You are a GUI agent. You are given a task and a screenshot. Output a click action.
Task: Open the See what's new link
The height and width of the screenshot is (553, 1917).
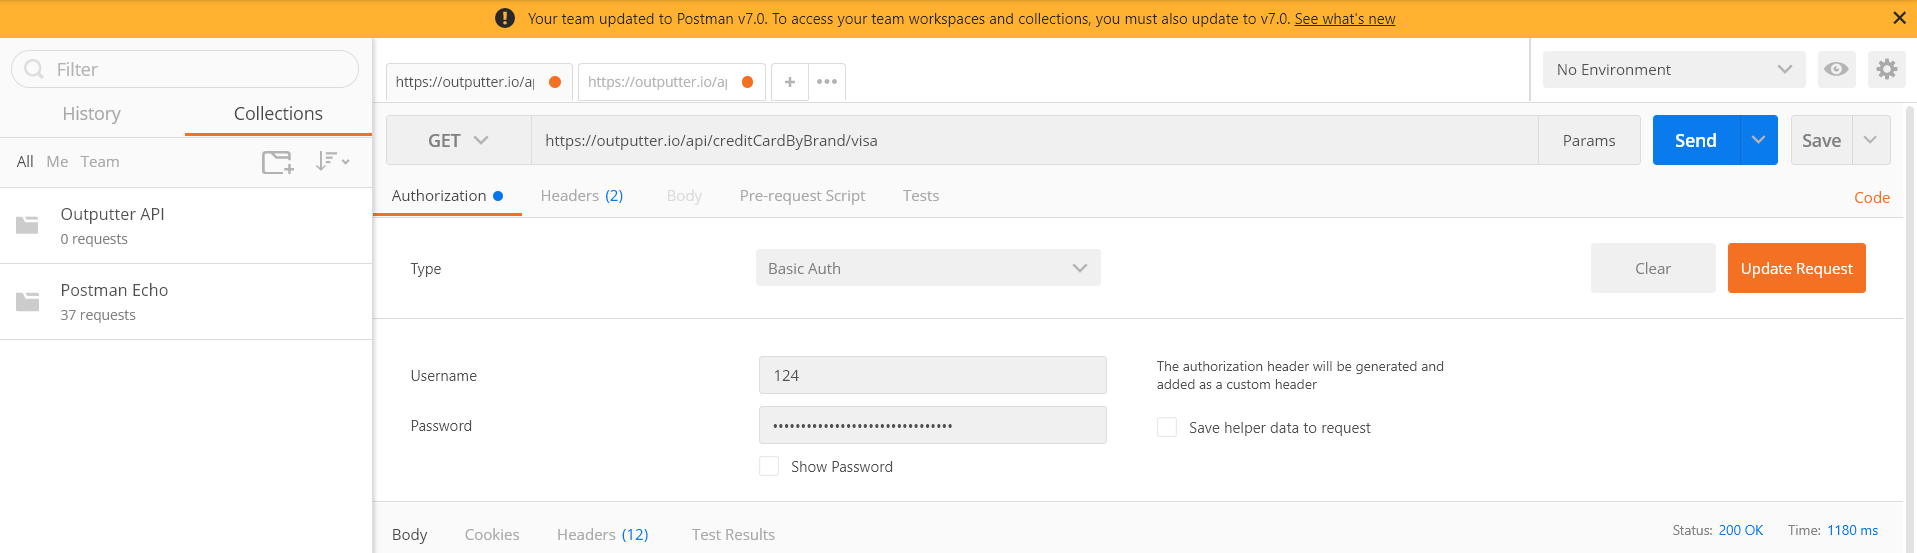point(1344,19)
